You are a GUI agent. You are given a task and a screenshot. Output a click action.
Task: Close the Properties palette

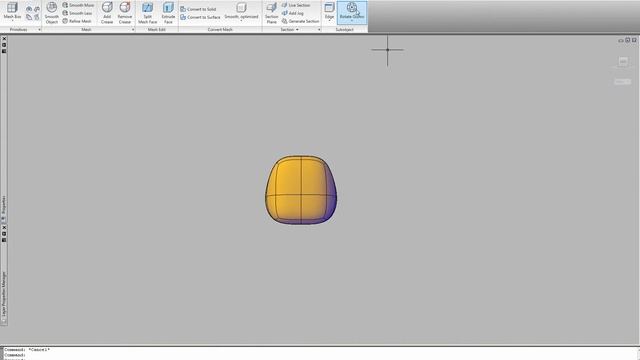4,39
